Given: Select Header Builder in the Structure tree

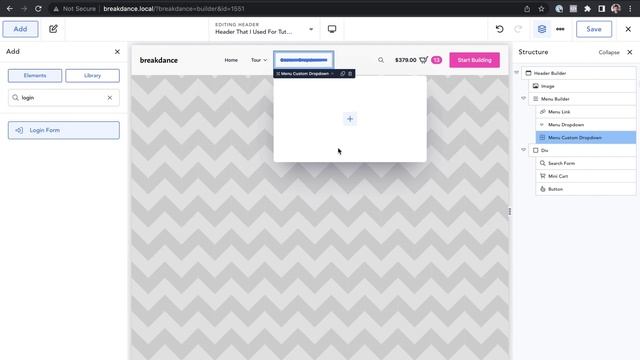Looking at the screenshot, I should click(579, 73).
